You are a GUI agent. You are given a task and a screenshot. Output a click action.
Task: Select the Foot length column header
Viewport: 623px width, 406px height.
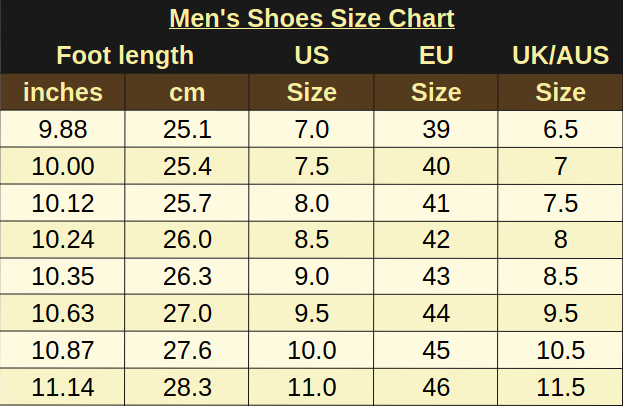point(125,55)
